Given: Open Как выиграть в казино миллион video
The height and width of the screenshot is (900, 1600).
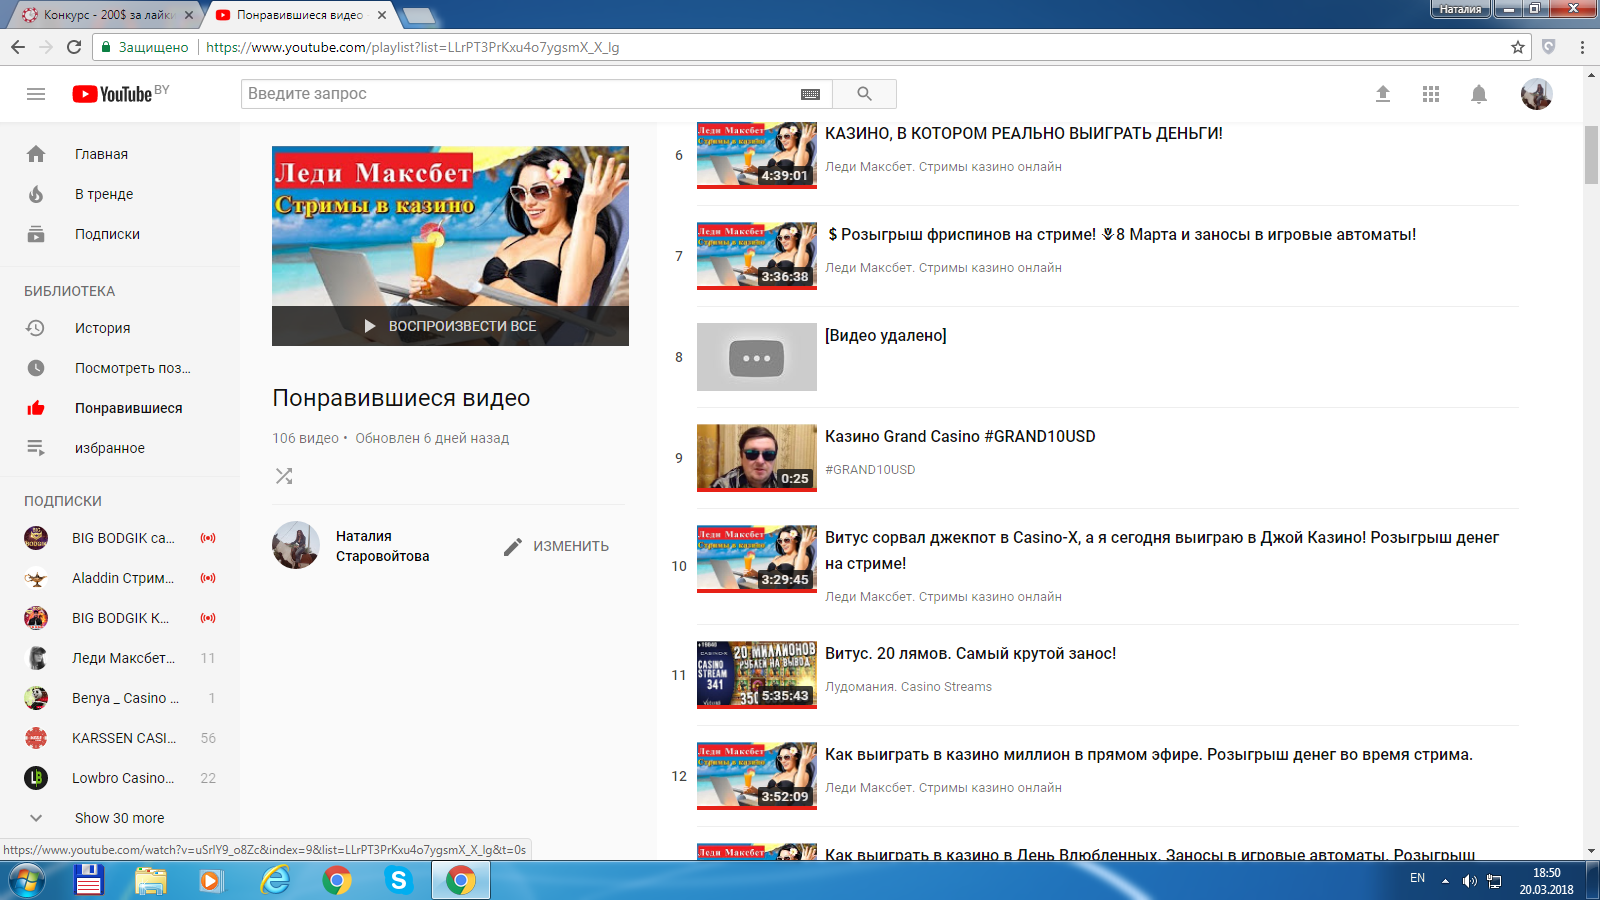Looking at the screenshot, I should (x=1149, y=754).
